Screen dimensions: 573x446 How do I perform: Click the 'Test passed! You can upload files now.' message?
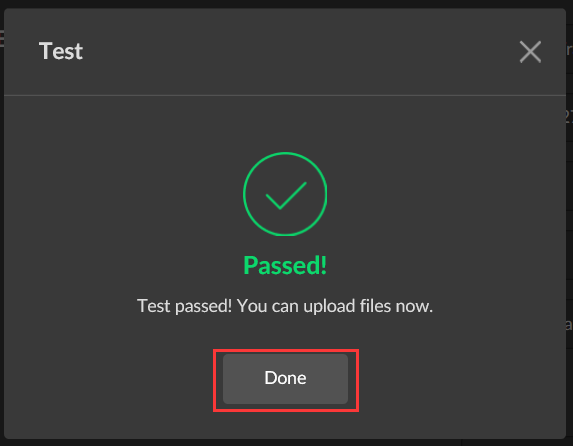285,306
